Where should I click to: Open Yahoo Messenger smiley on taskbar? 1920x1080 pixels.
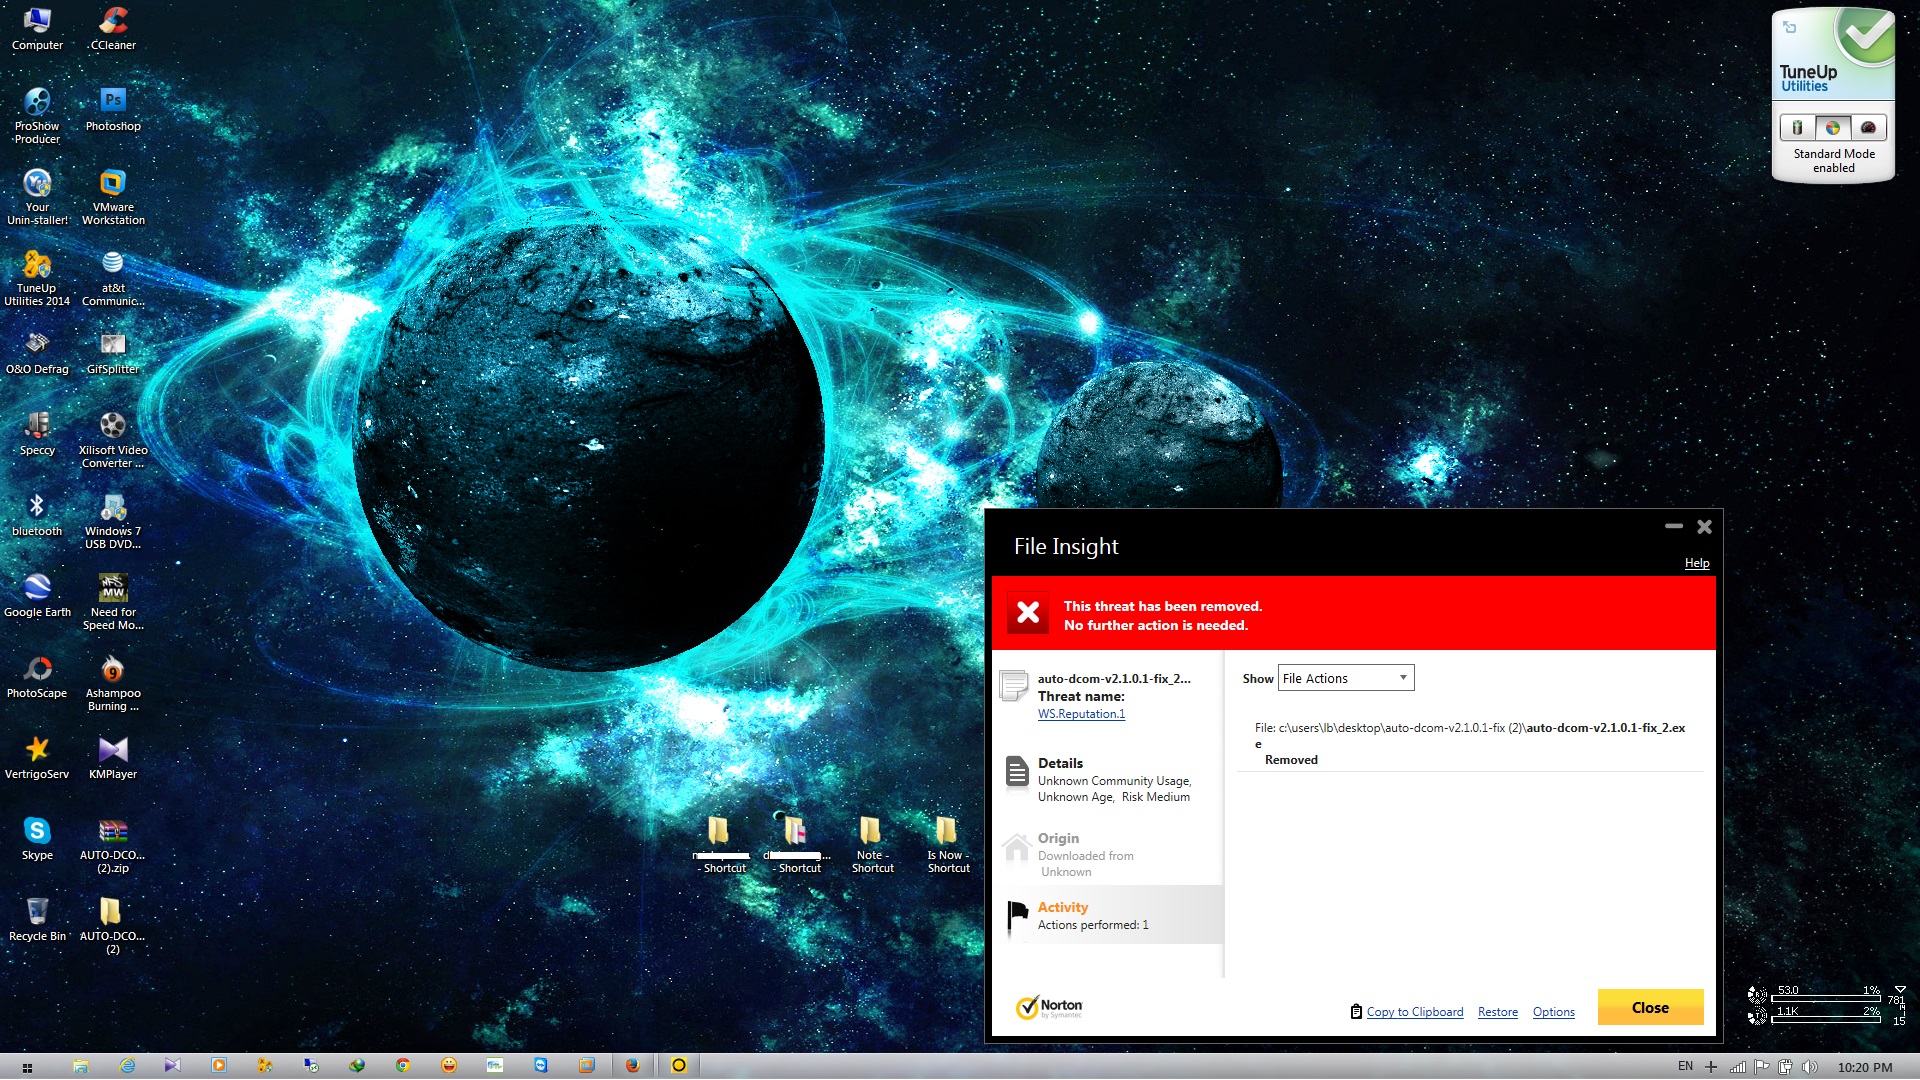point(449,1066)
